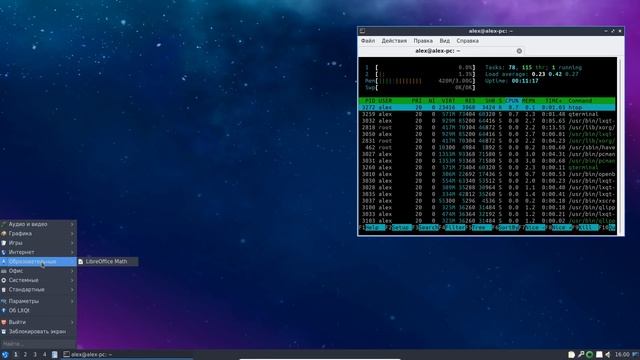Screen dimensions: 640x360
Task: Click the lock screen menu icon
Action: (x=4, y=332)
